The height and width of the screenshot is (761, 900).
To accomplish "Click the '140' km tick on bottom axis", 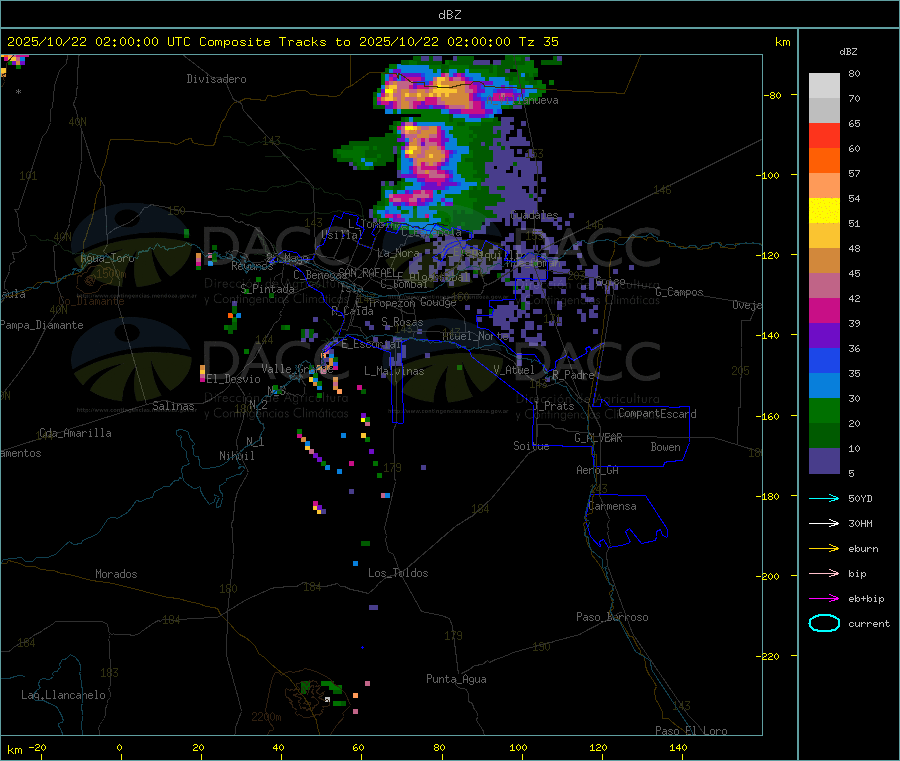I will tap(678, 748).
